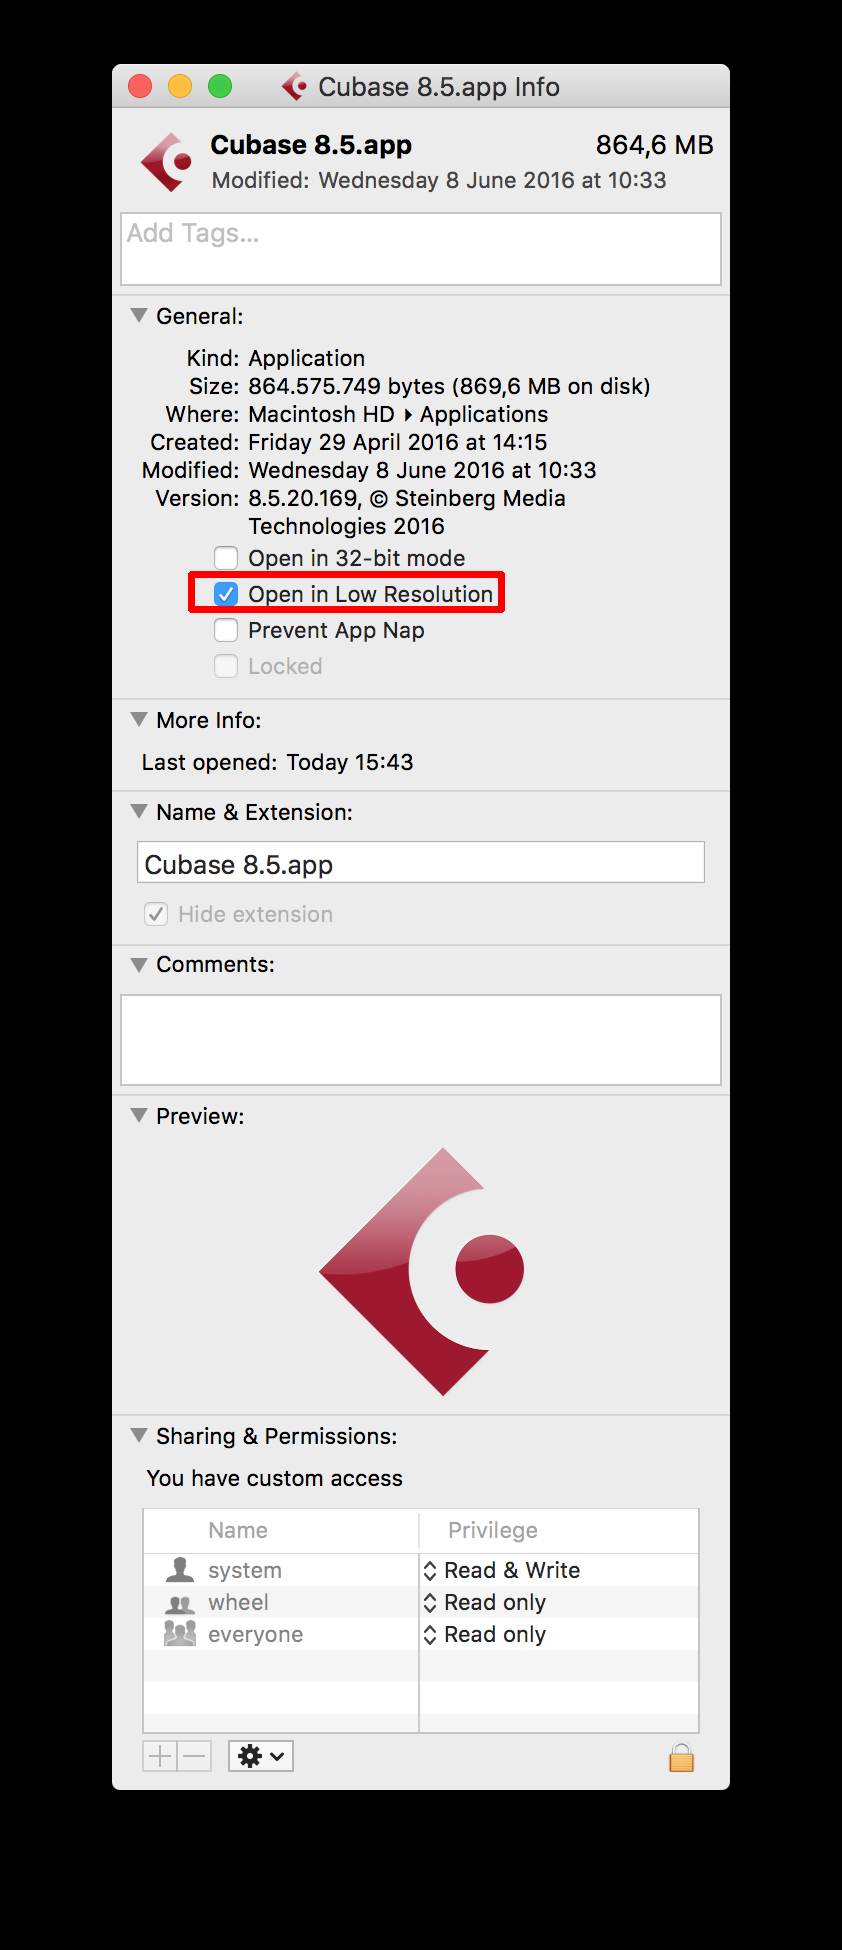The height and width of the screenshot is (1950, 842).
Task: Collapse the More Info section
Action: [139, 720]
